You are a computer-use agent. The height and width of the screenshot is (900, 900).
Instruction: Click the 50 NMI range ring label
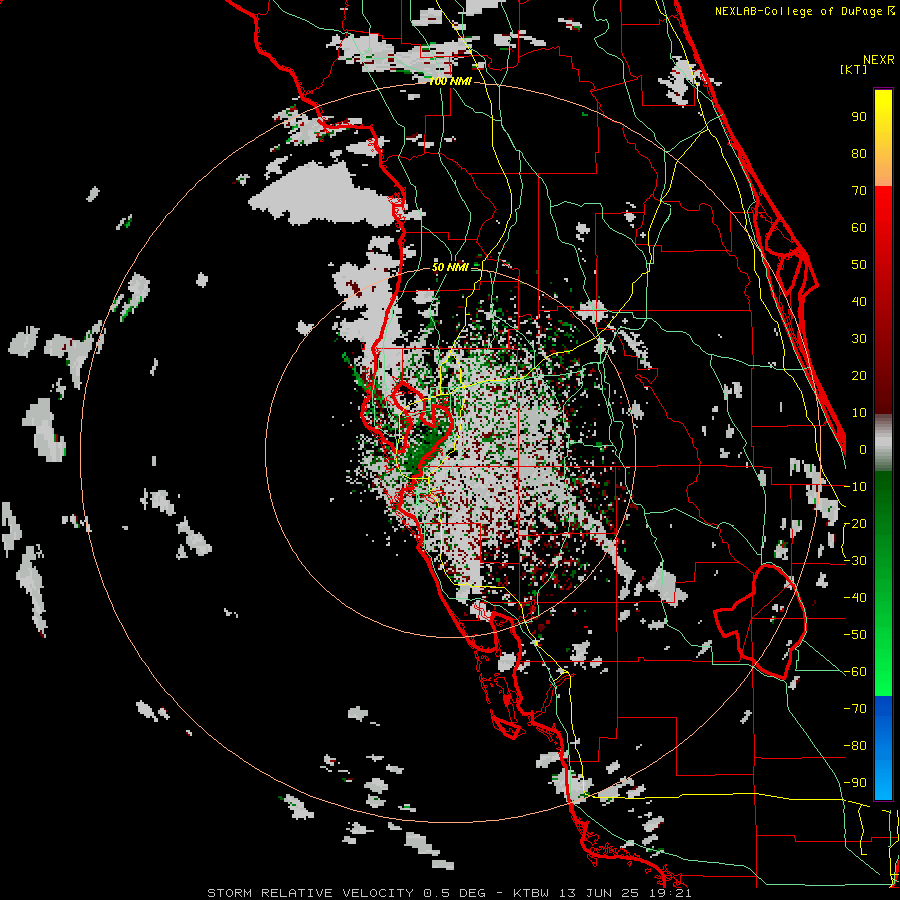[x=450, y=267]
